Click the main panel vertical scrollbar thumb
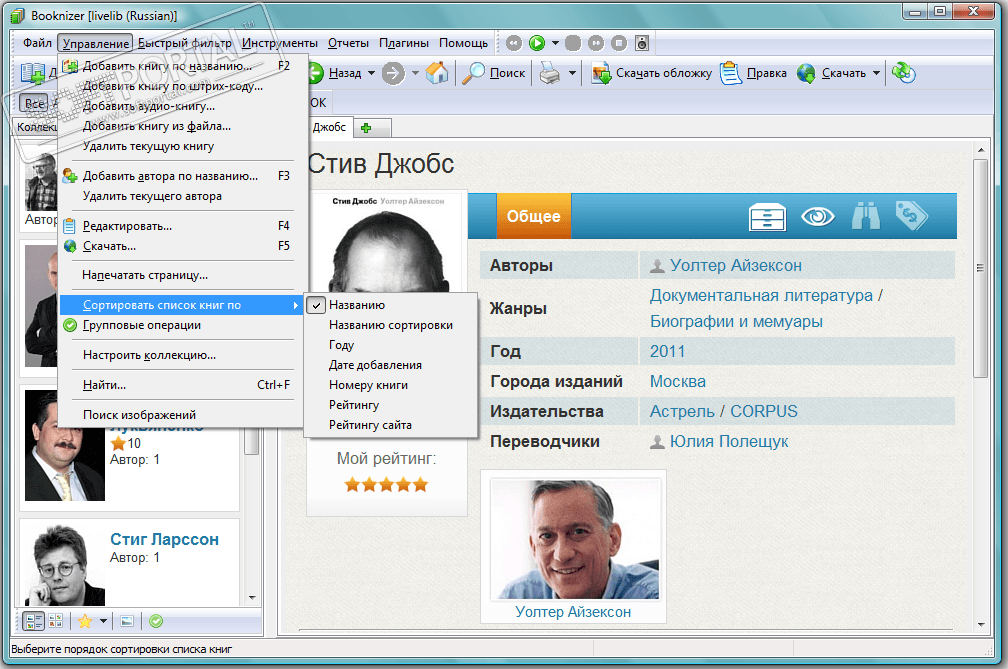This screenshot has width=1008, height=669. point(980,268)
